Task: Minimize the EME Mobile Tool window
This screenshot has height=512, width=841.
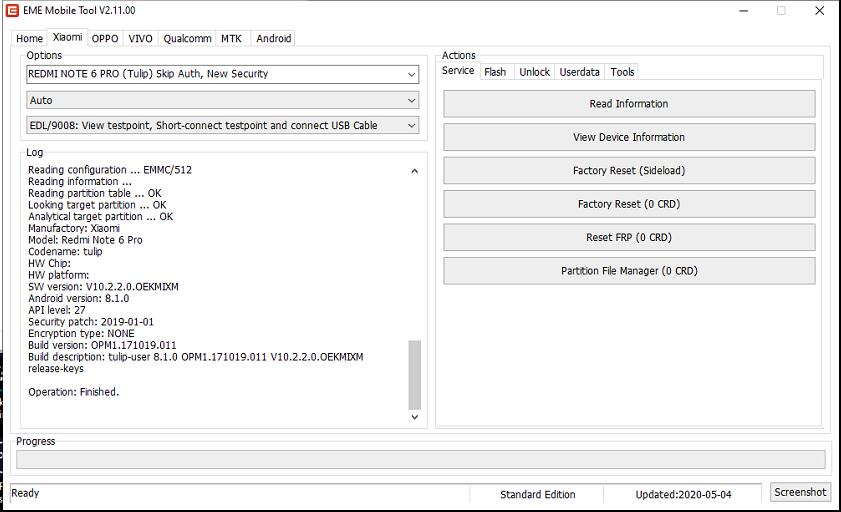Action: (x=743, y=11)
